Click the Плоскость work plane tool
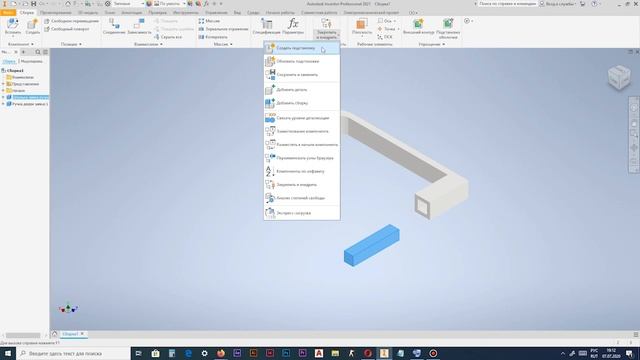 pyautogui.click(x=362, y=27)
